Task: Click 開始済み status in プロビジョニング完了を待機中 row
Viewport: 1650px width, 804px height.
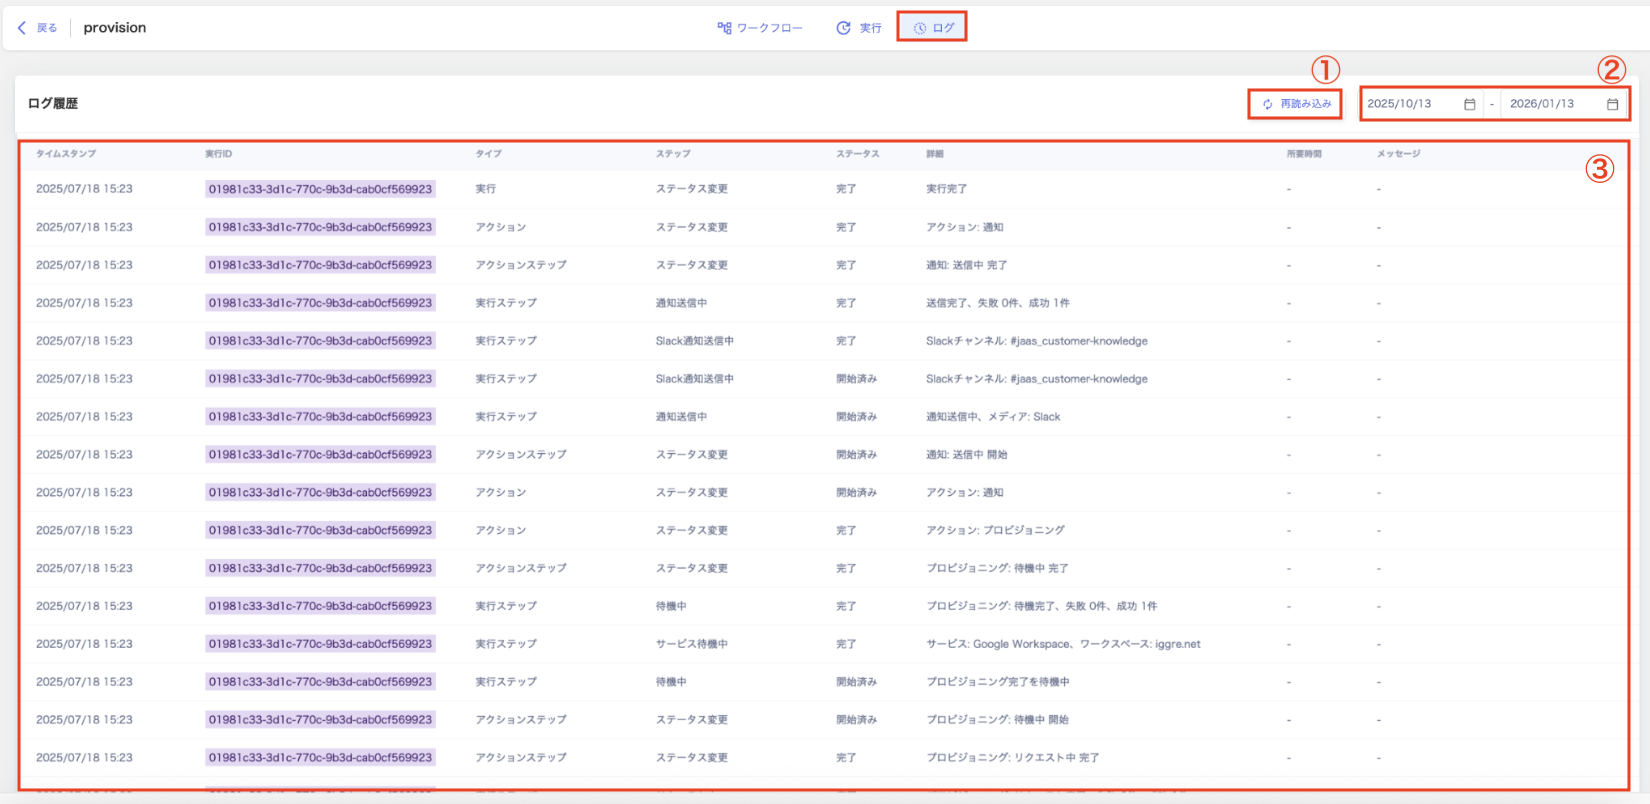Action: coord(857,682)
